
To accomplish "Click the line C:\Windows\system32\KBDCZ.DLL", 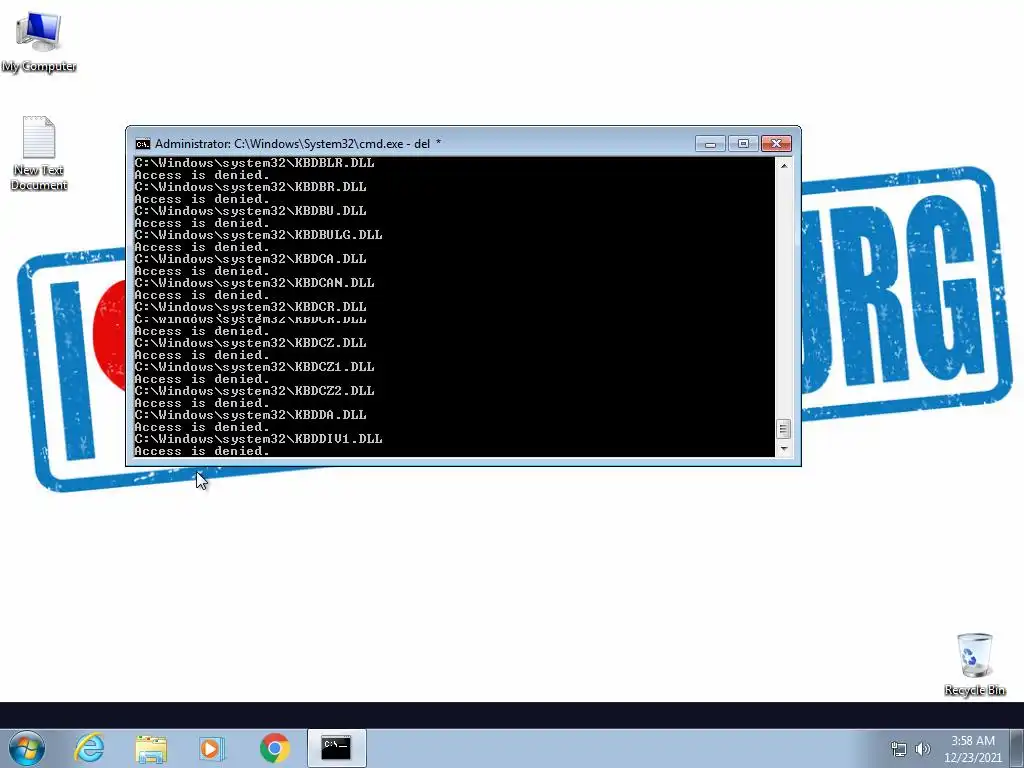I will coord(251,343).
